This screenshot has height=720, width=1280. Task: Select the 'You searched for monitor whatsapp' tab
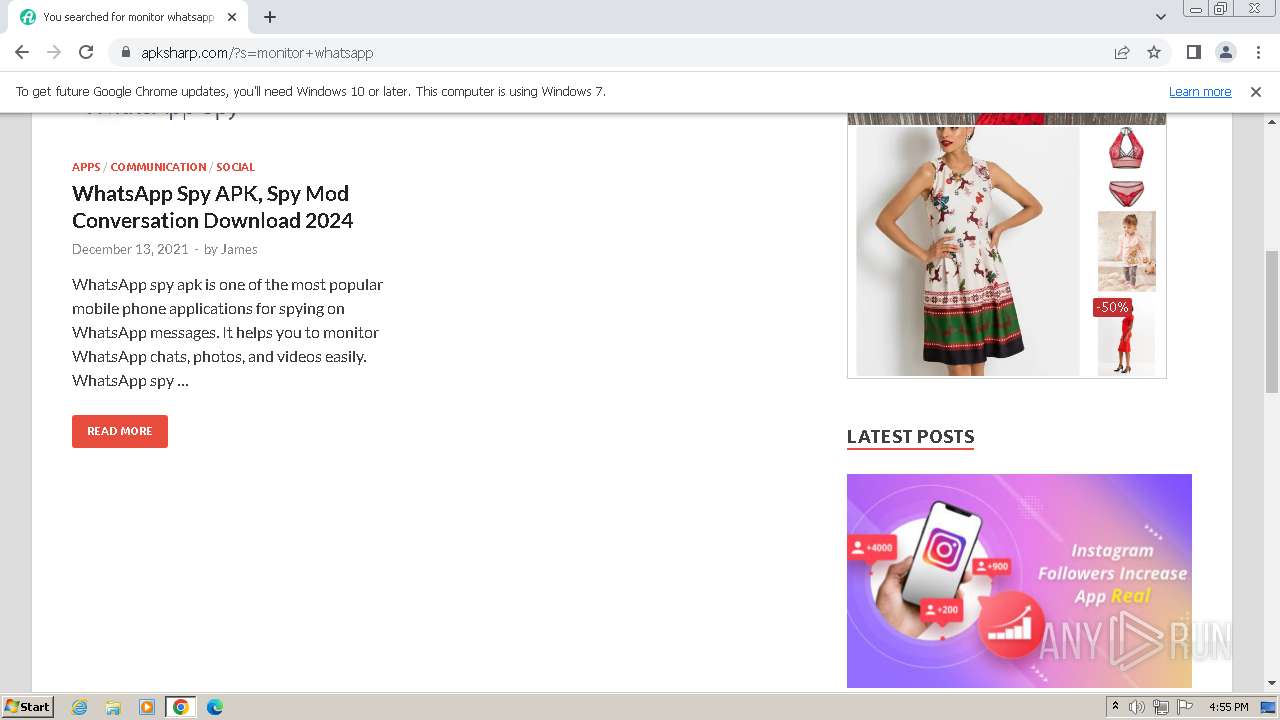(x=128, y=17)
